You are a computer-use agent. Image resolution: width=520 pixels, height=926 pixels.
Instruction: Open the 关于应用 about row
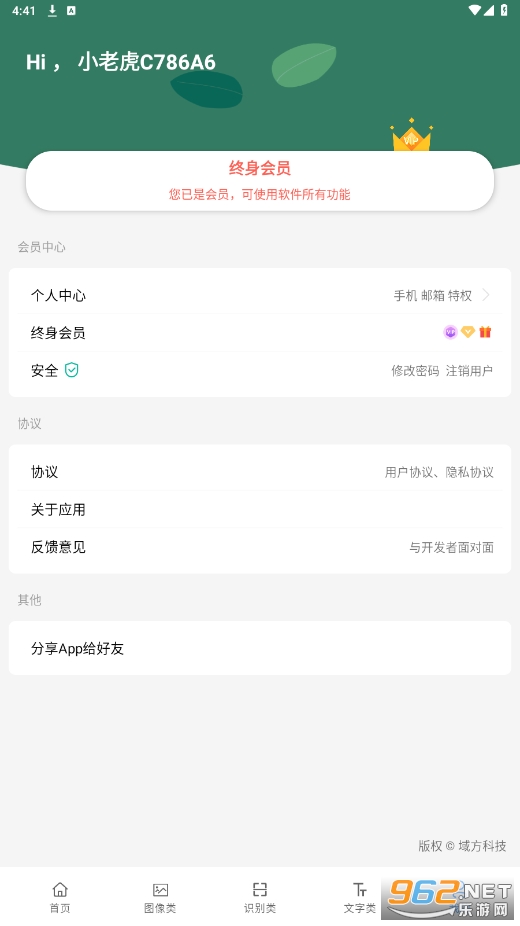click(260, 509)
